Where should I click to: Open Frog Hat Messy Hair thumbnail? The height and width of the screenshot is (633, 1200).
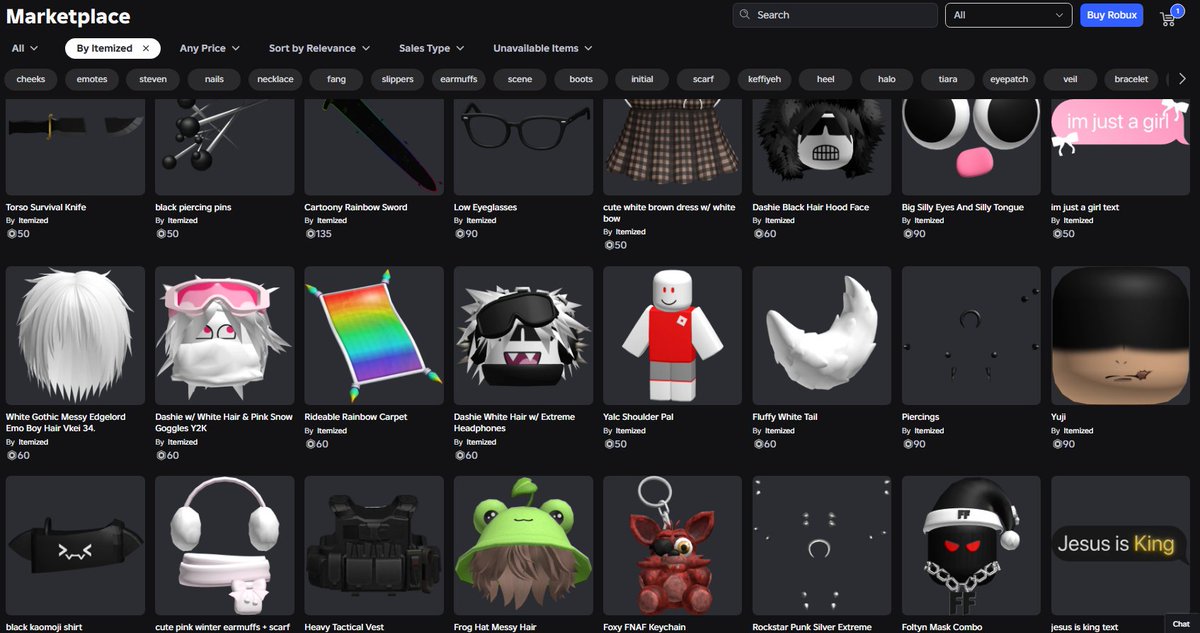click(x=523, y=545)
